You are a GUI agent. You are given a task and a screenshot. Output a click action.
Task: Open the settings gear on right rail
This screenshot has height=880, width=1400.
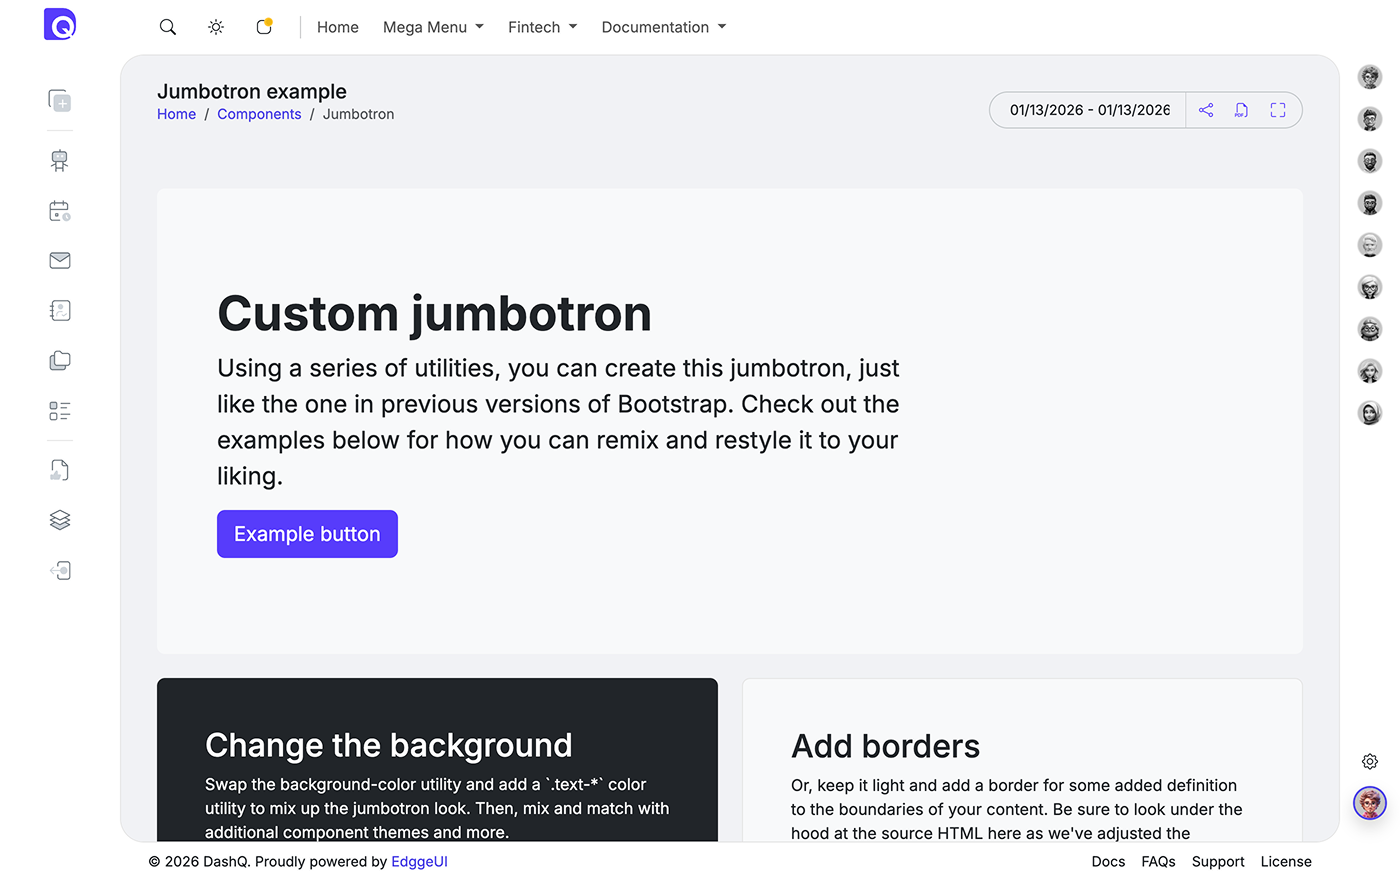1370,762
